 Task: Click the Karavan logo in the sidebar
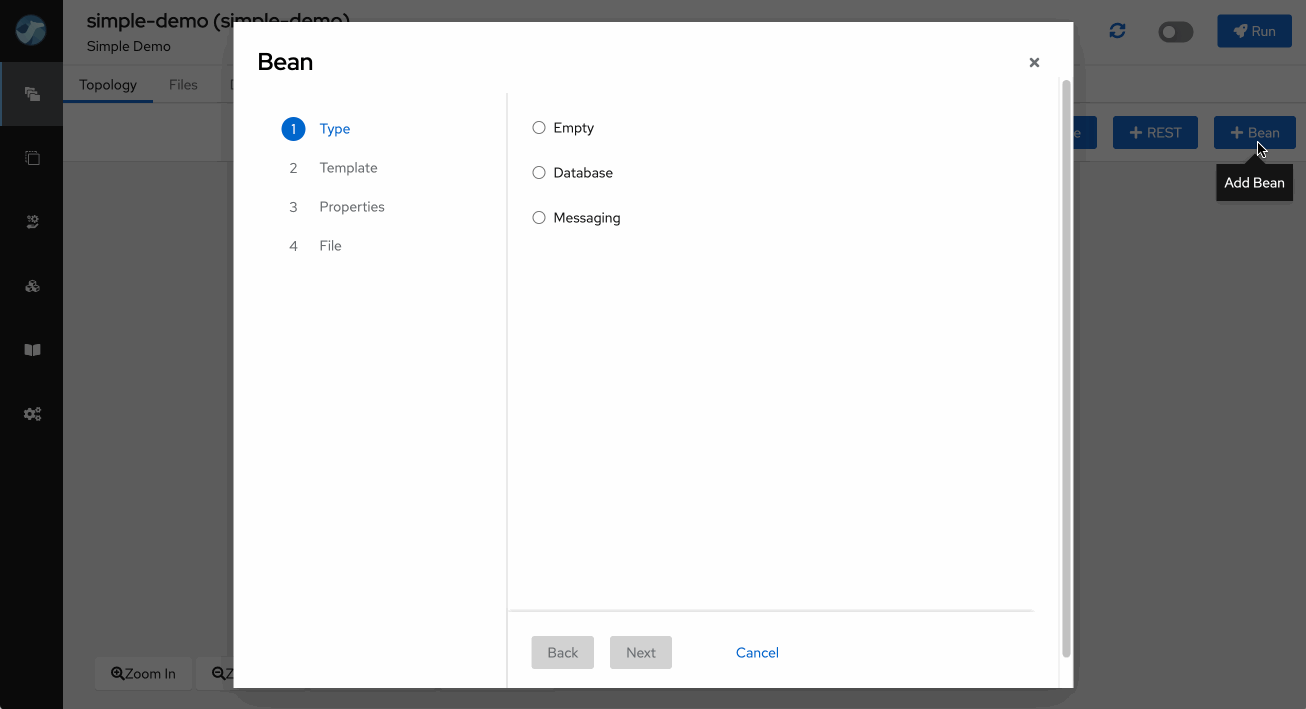tap(31, 30)
